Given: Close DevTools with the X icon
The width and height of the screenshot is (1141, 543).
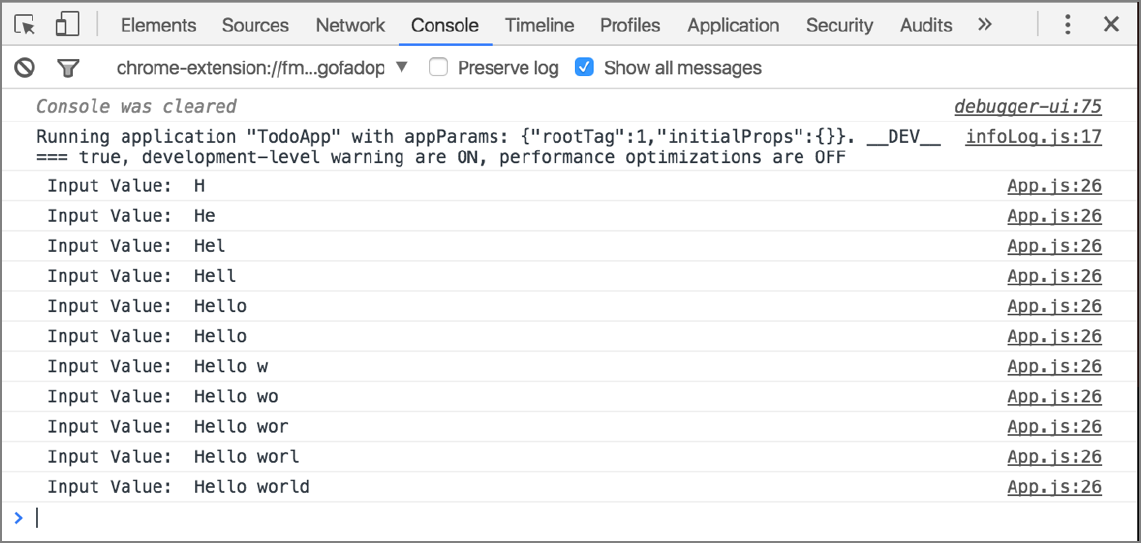Looking at the screenshot, I should [1111, 25].
